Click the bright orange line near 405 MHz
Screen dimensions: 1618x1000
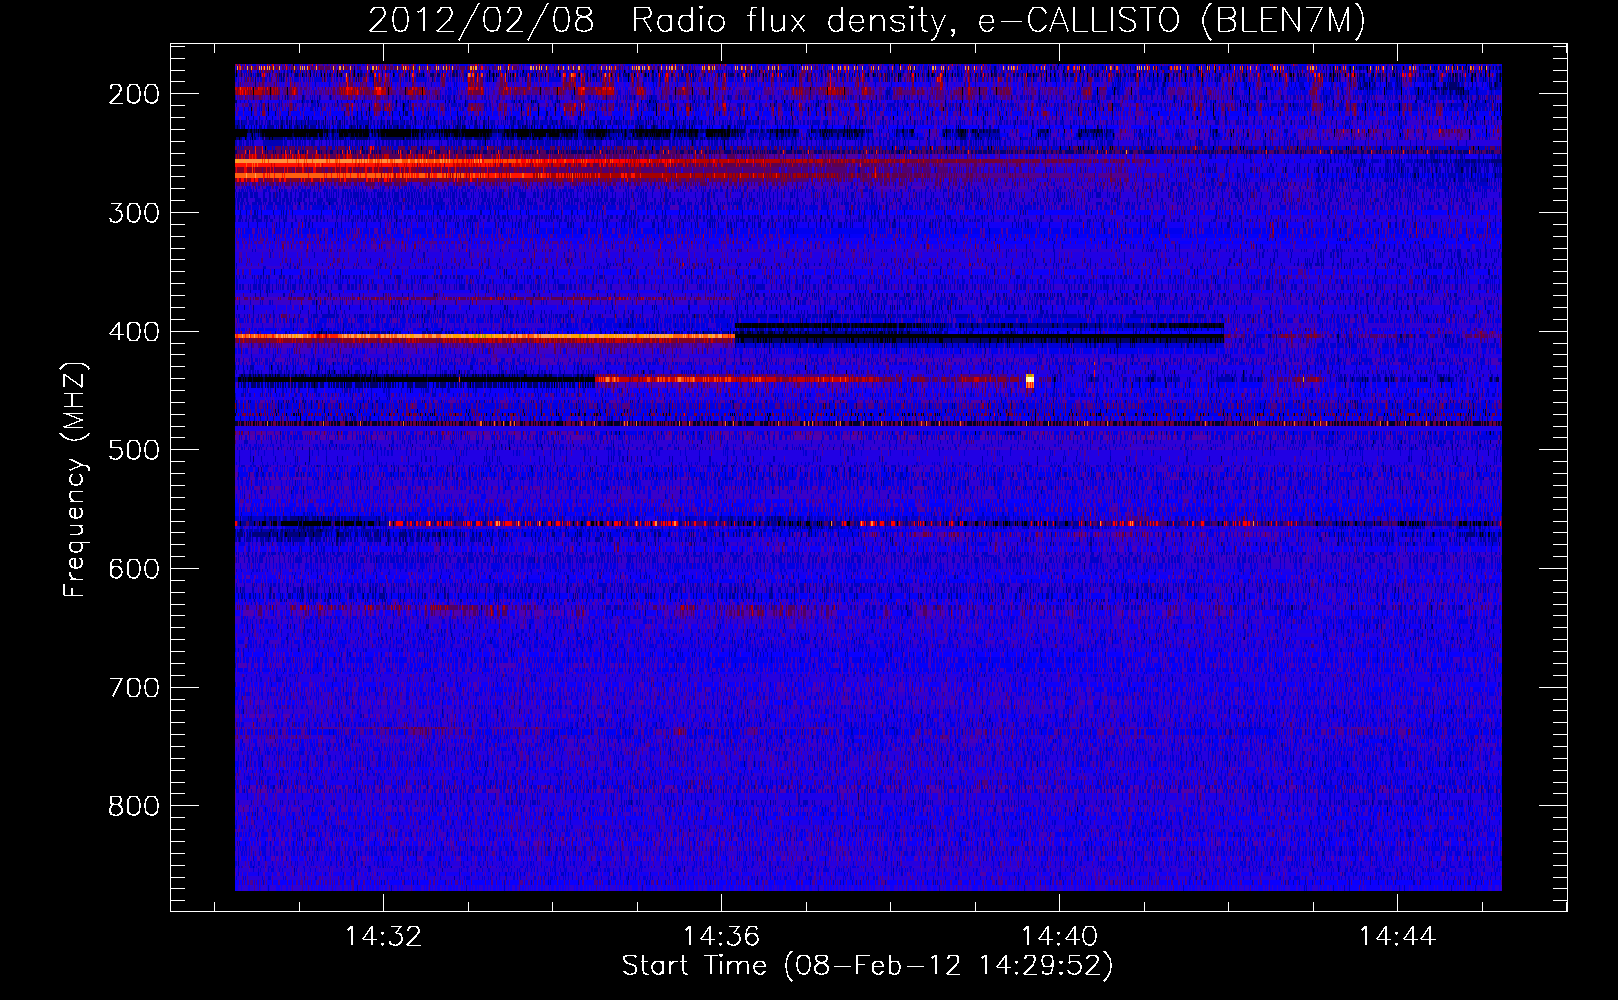point(485,338)
